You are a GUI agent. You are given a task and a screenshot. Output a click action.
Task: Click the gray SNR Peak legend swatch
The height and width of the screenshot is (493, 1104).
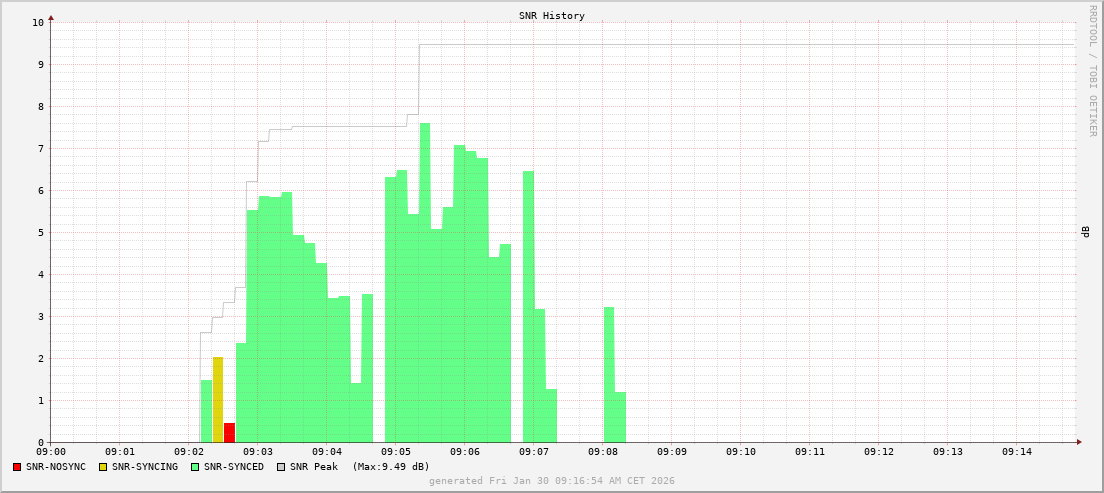(281, 467)
